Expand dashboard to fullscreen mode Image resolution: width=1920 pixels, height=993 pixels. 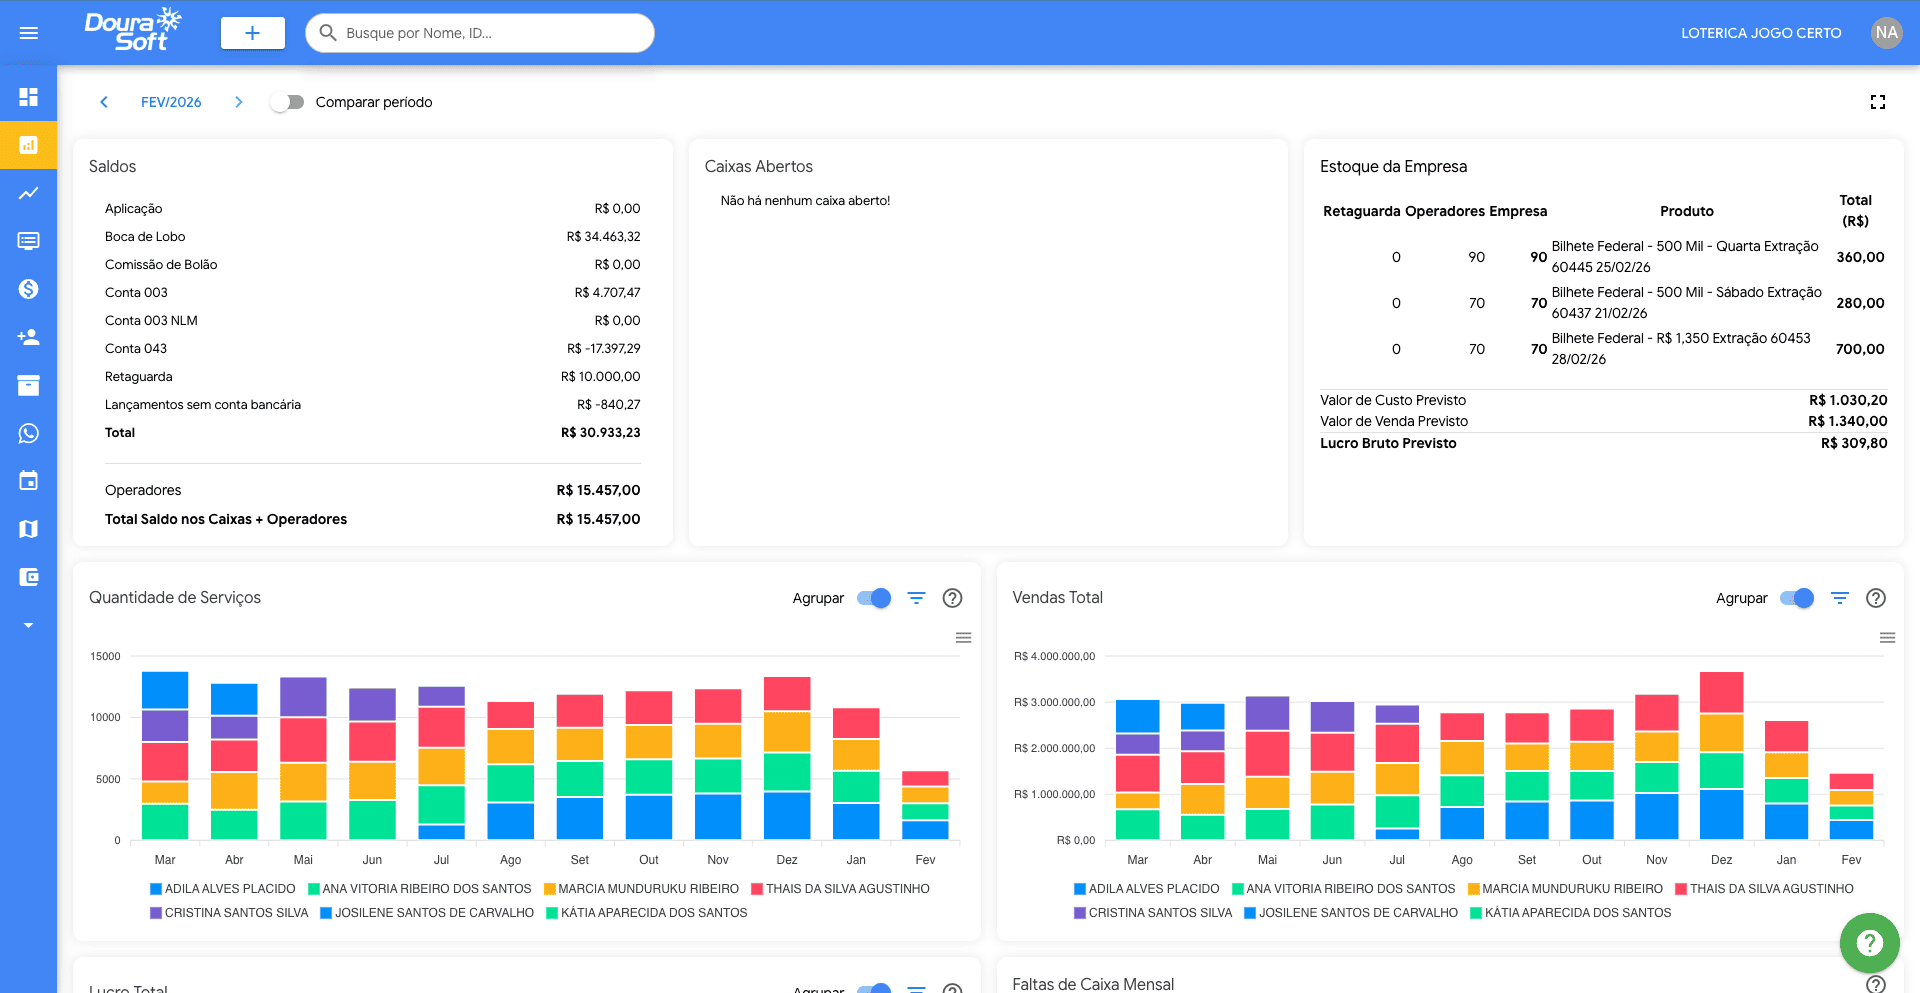tap(1878, 101)
